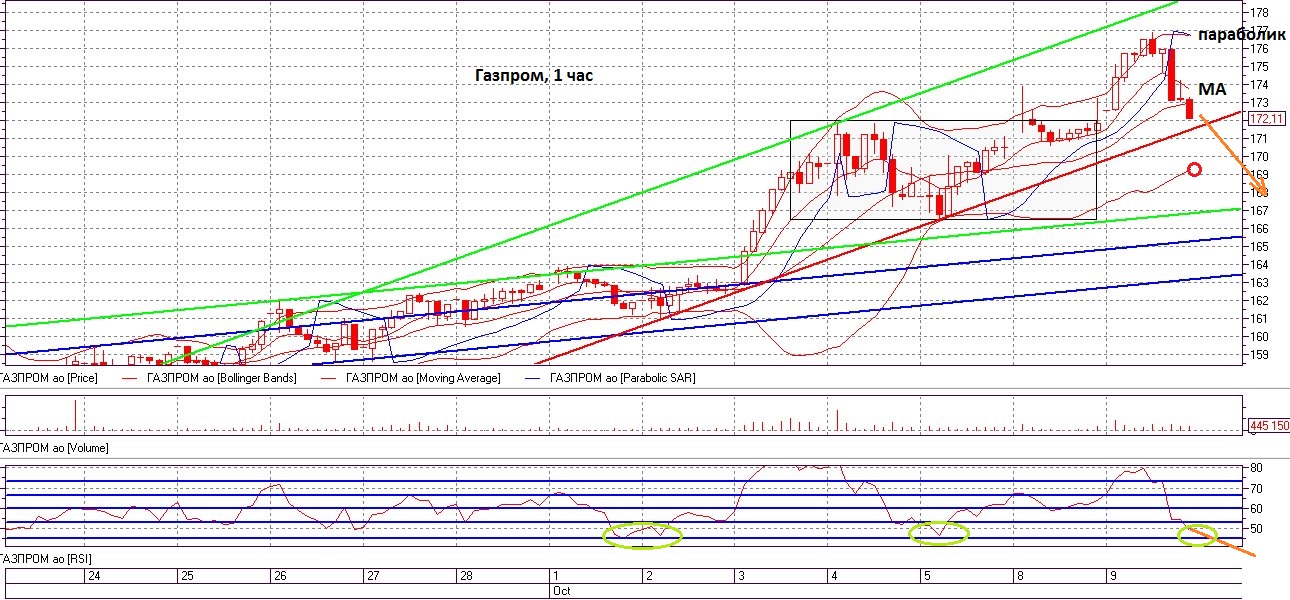The width and height of the screenshot is (1290, 600).
Task: Click the 163 price axis label
Action: point(1259,282)
